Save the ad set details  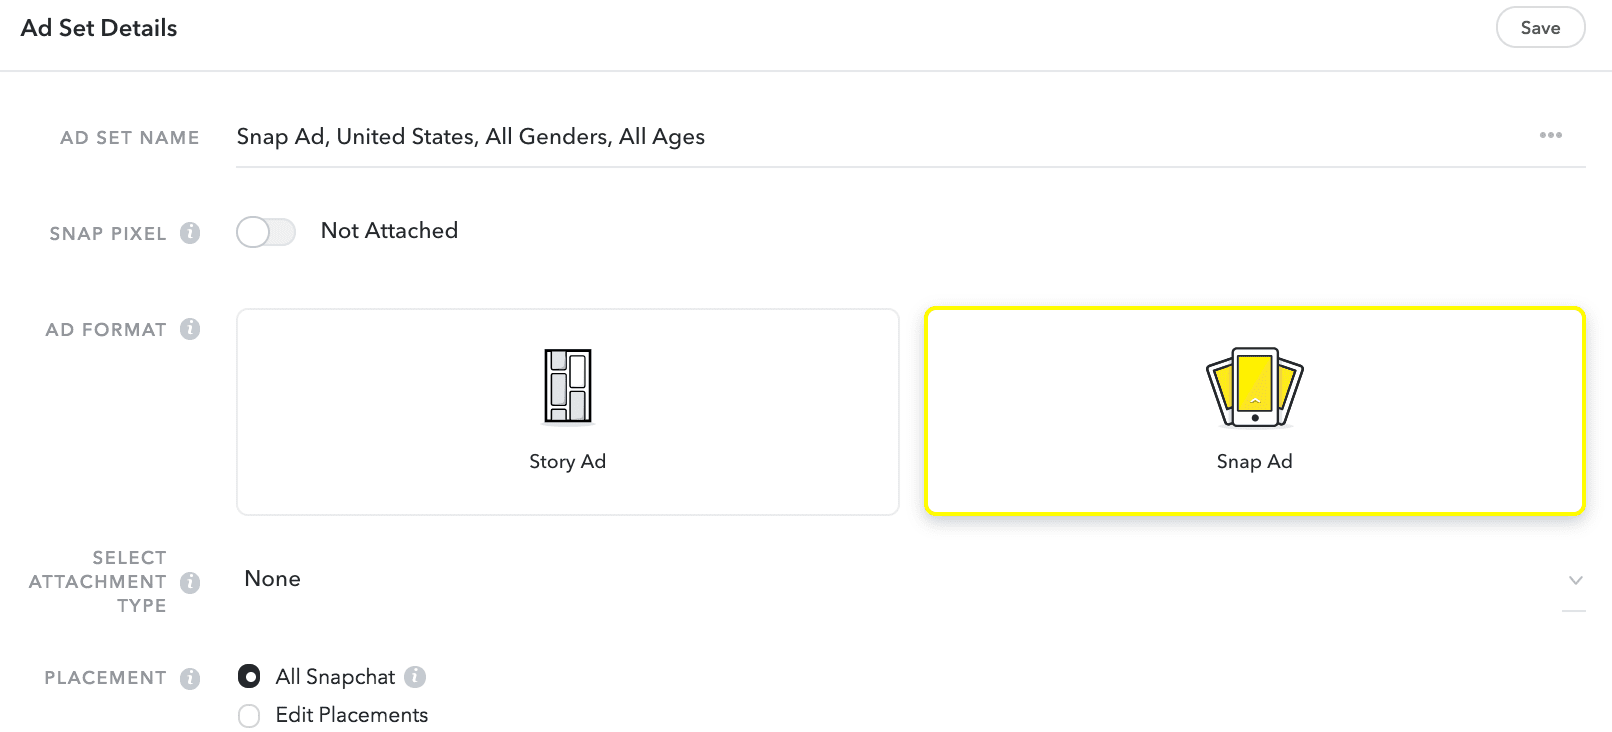[x=1541, y=28]
